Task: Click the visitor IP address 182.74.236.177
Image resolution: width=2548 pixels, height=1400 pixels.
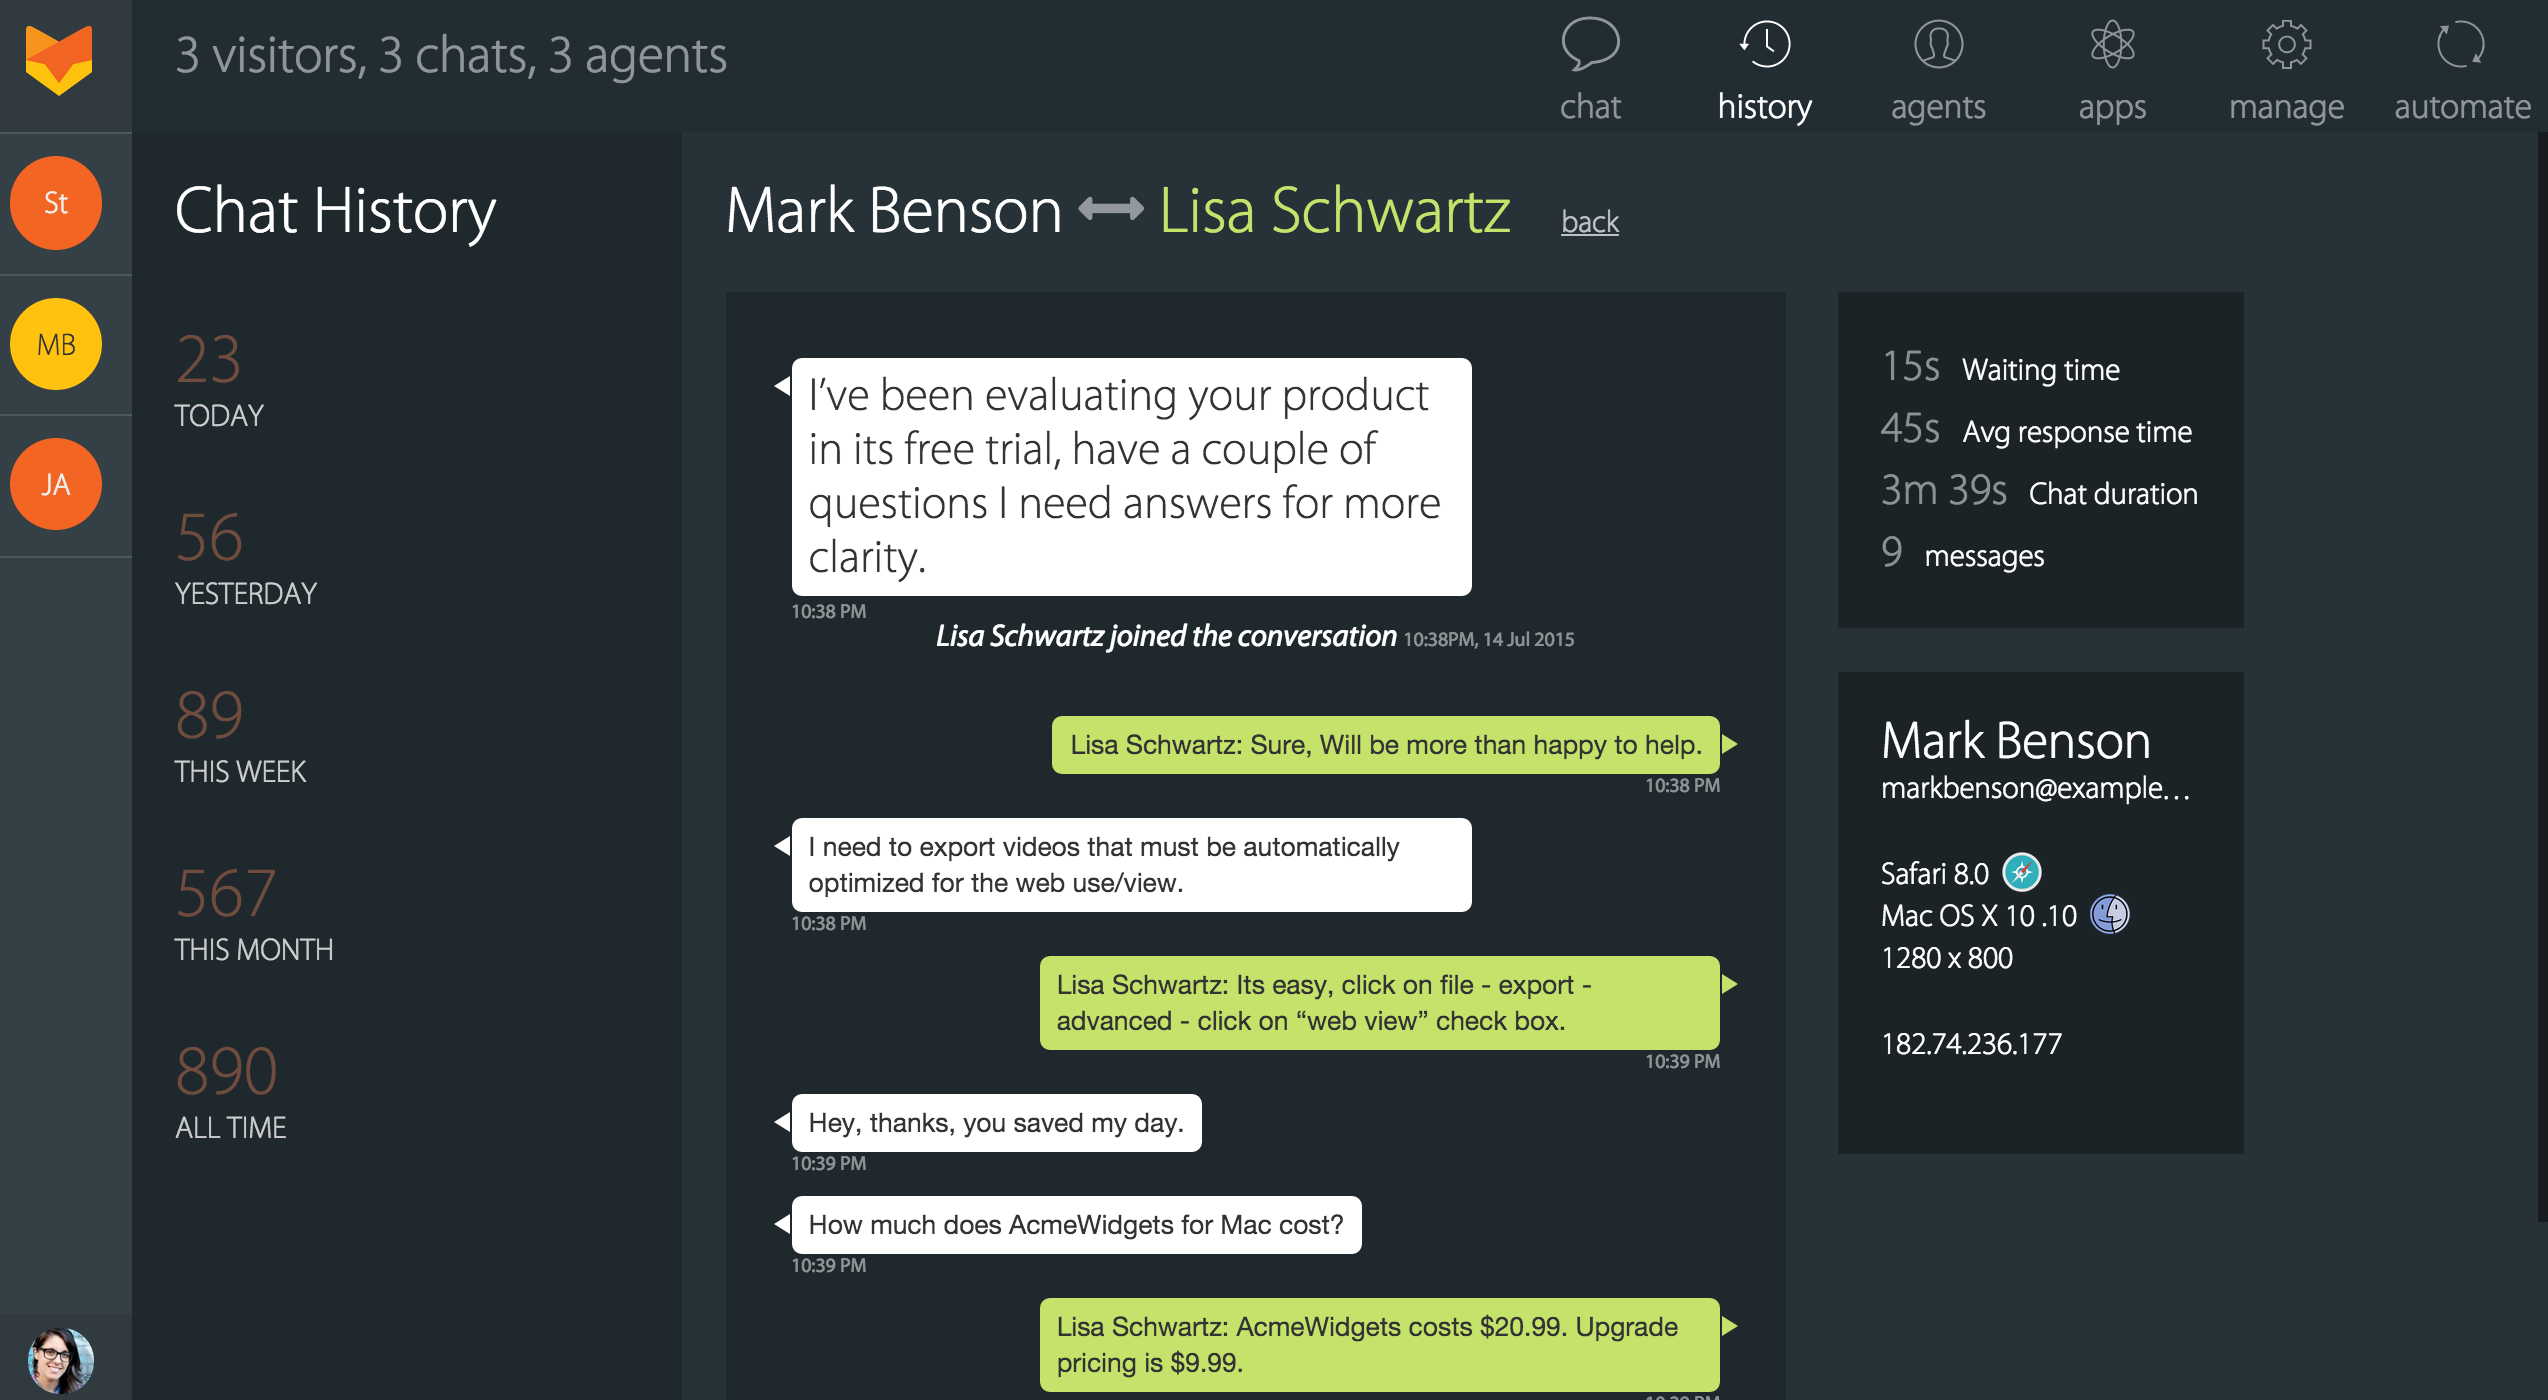Action: (x=1971, y=1043)
